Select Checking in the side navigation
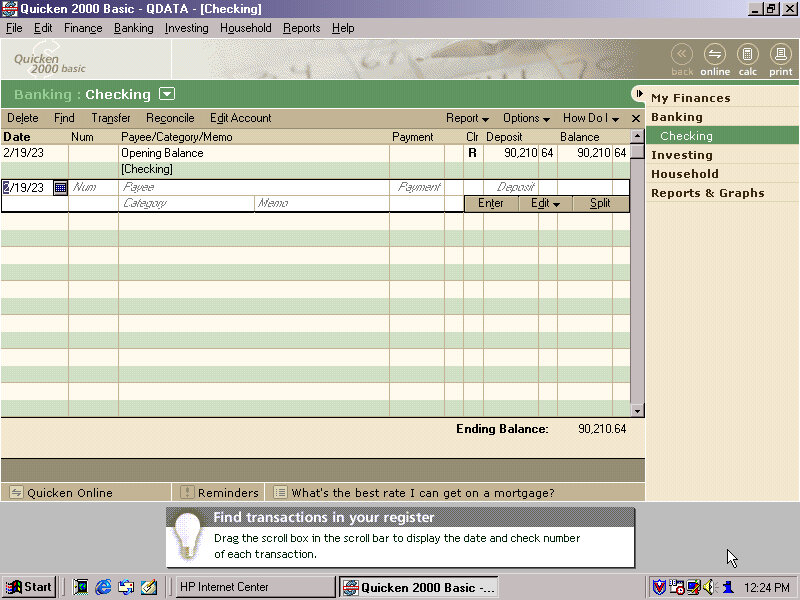 (686, 136)
